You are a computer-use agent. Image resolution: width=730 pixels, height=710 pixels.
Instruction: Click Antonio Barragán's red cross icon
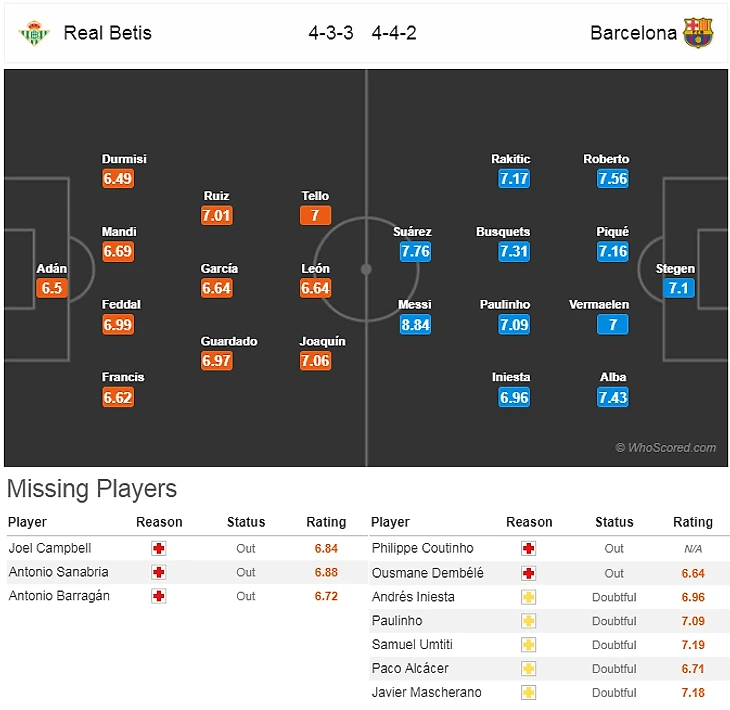click(x=159, y=597)
